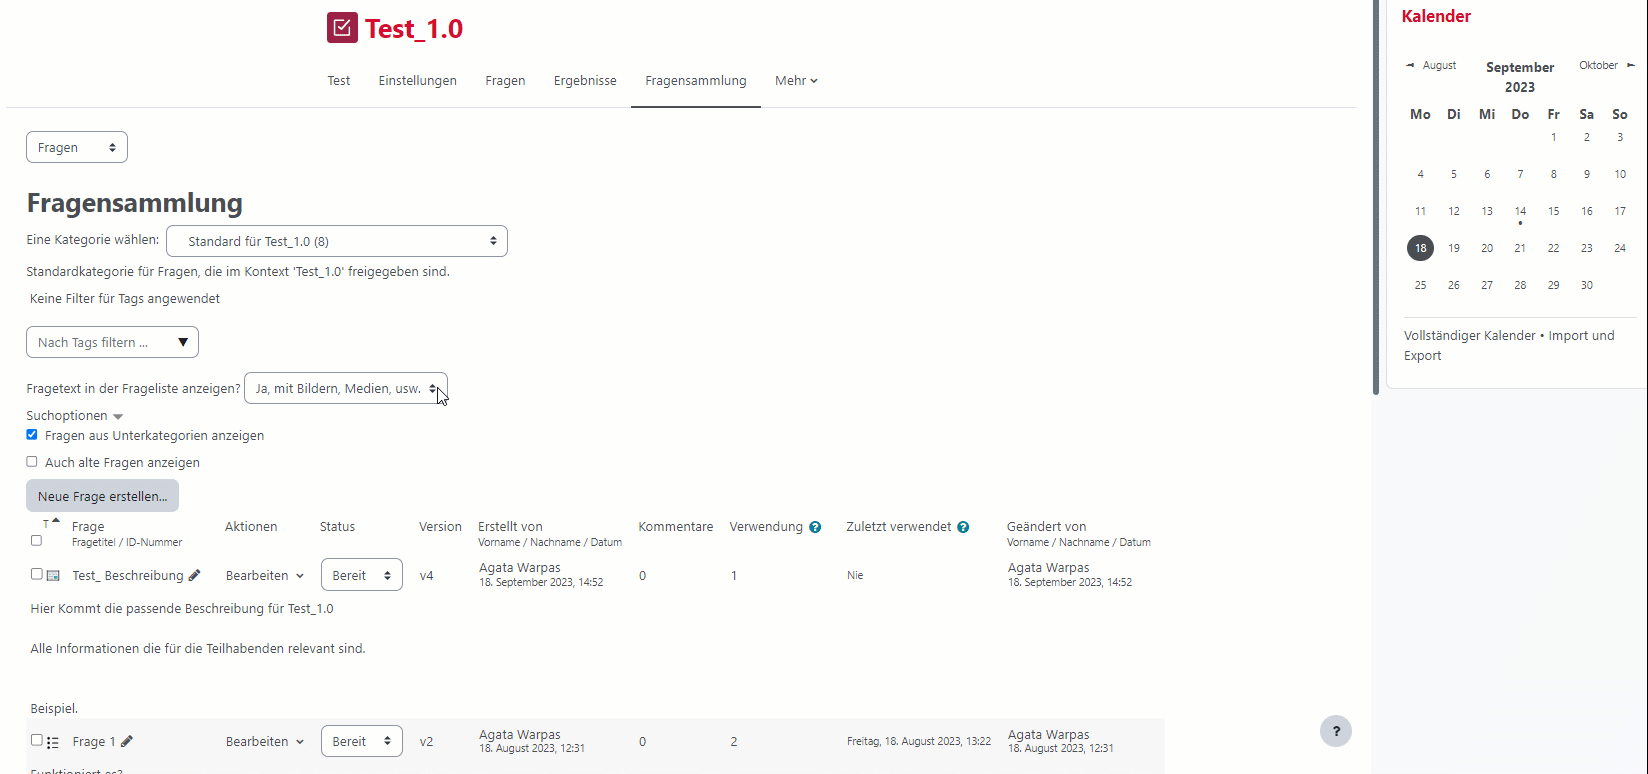Tick the checkbox for Test_ Beschreibung row

tap(37, 574)
